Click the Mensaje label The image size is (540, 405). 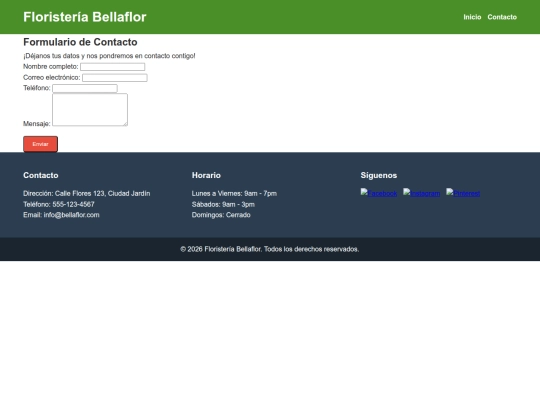click(x=37, y=123)
